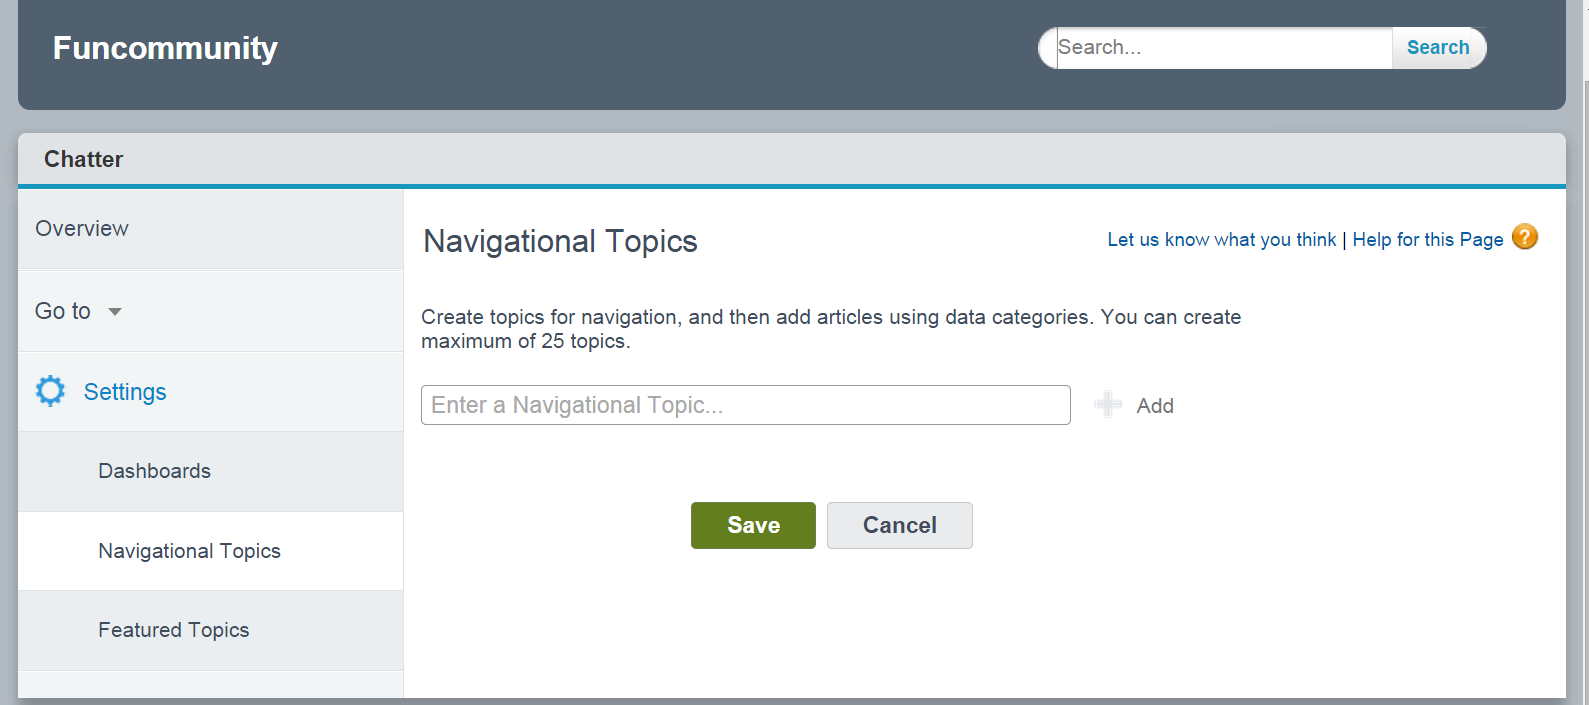Open 'Let us know what you think' link
This screenshot has width=1589, height=705.
(x=1221, y=240)
